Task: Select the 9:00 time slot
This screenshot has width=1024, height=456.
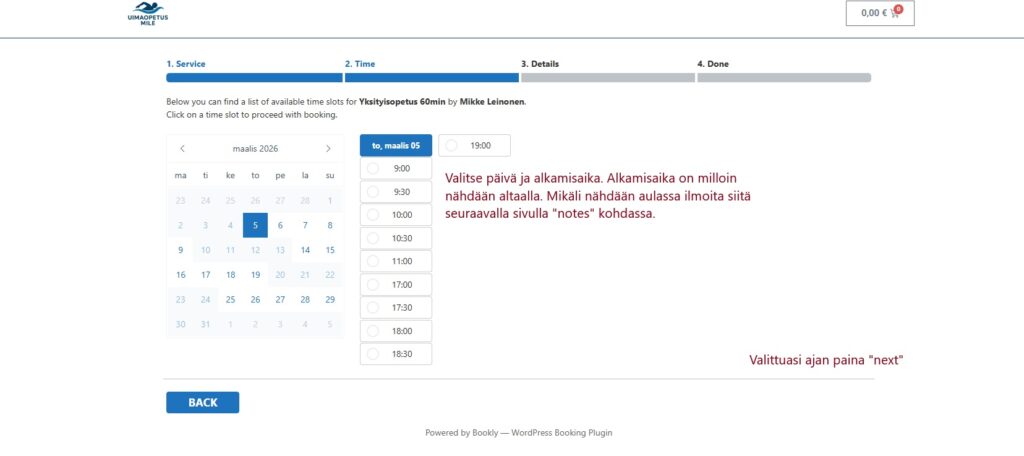Action: click(396, 169)
